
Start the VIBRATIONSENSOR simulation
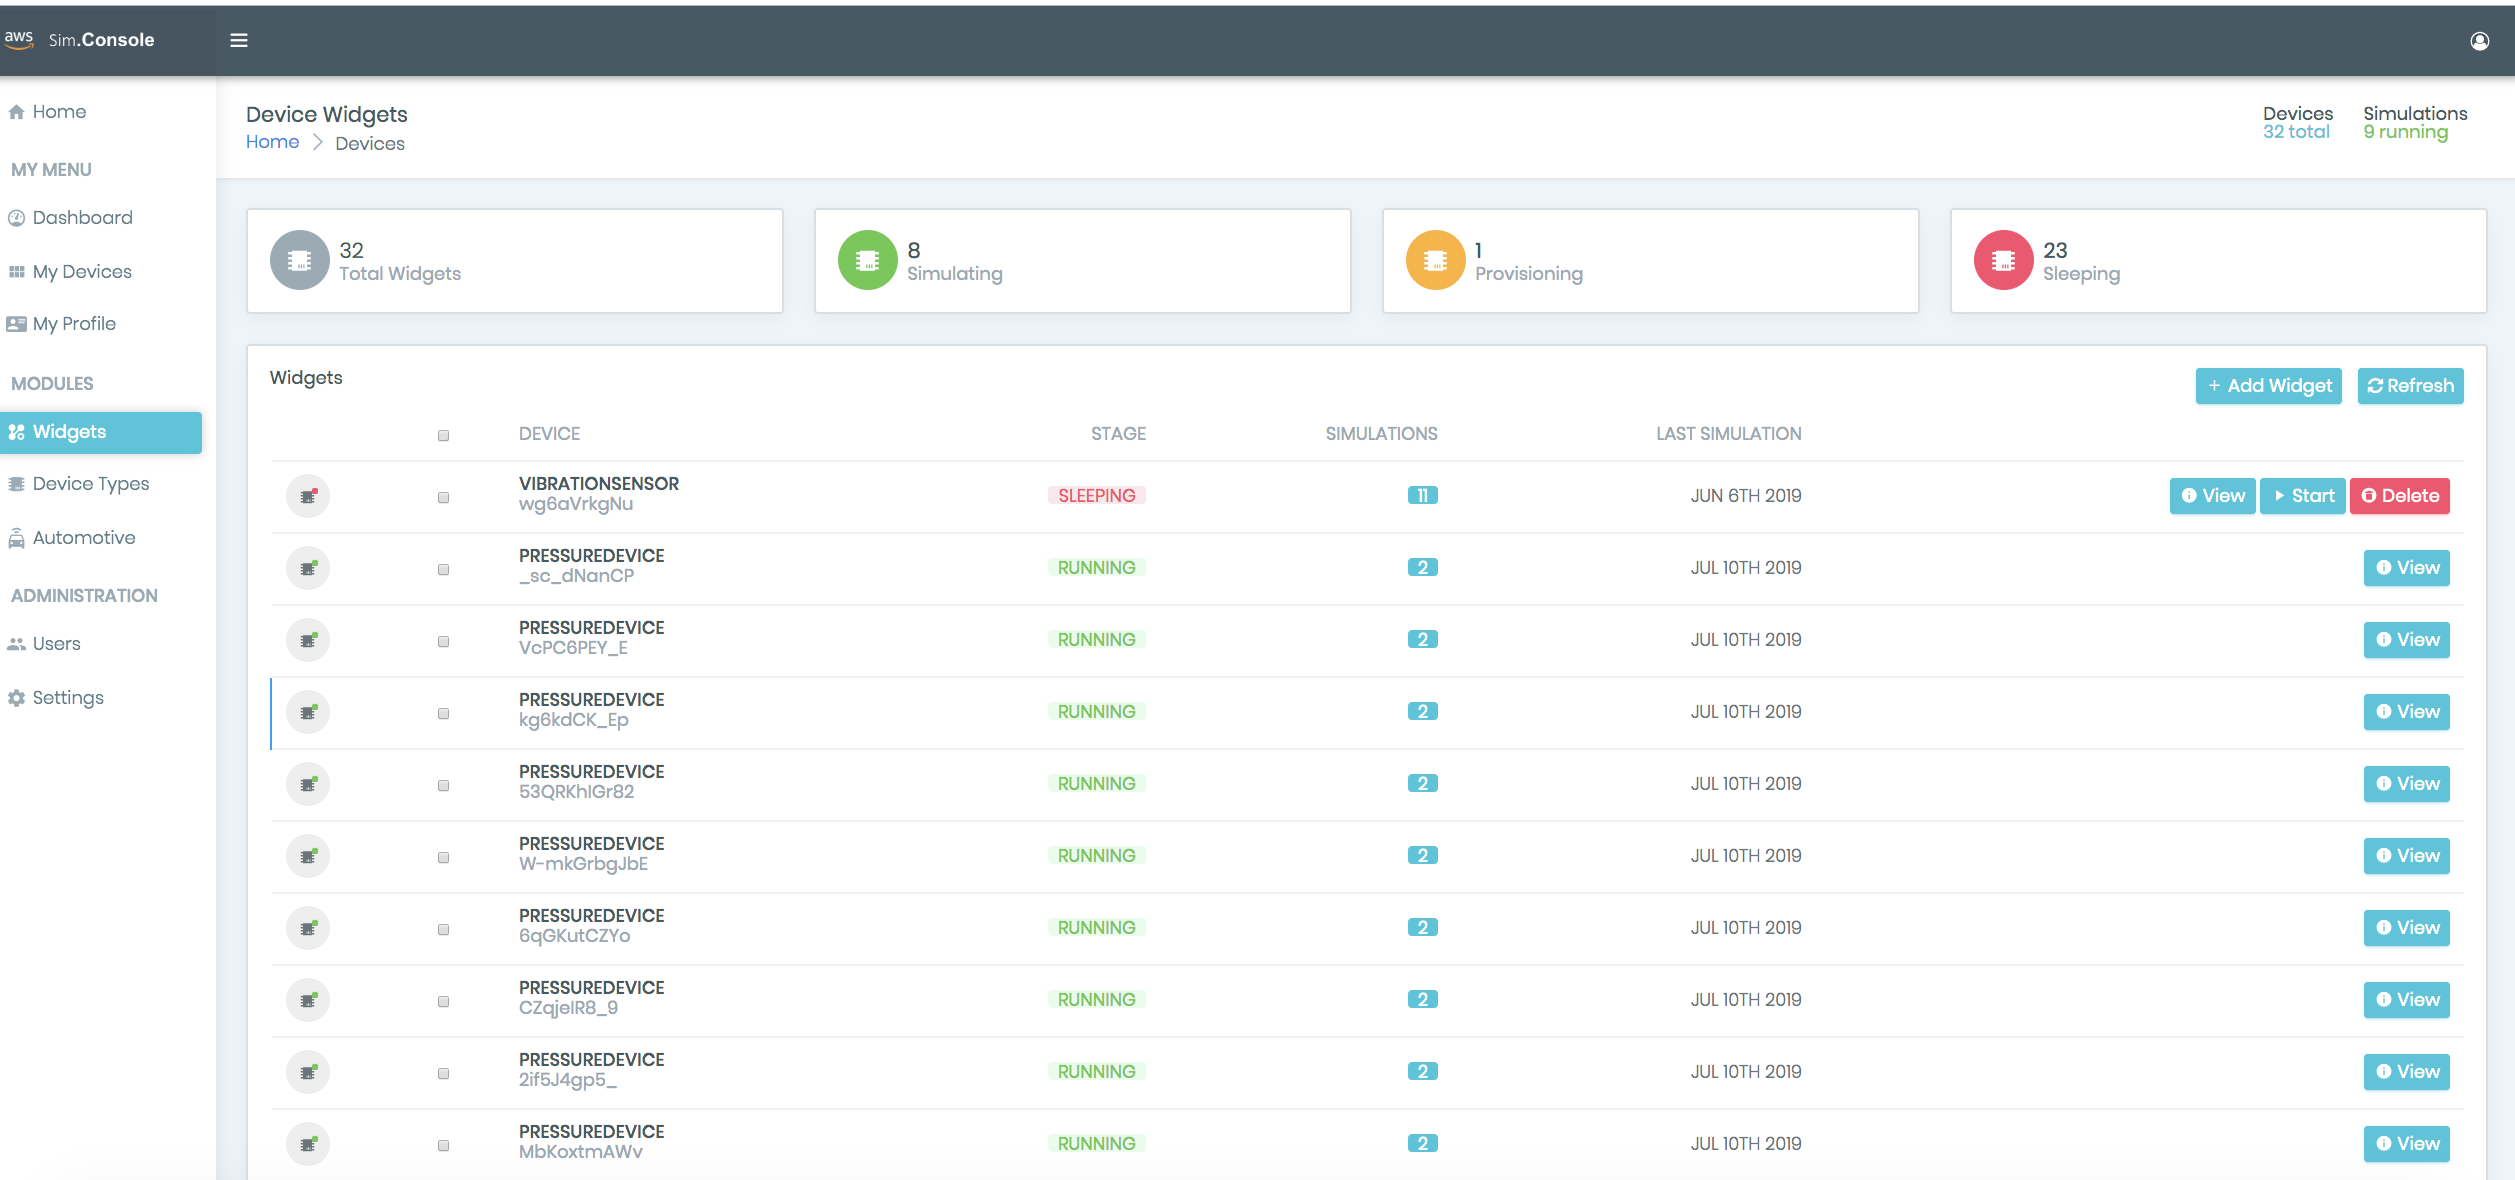point(2303,496)
